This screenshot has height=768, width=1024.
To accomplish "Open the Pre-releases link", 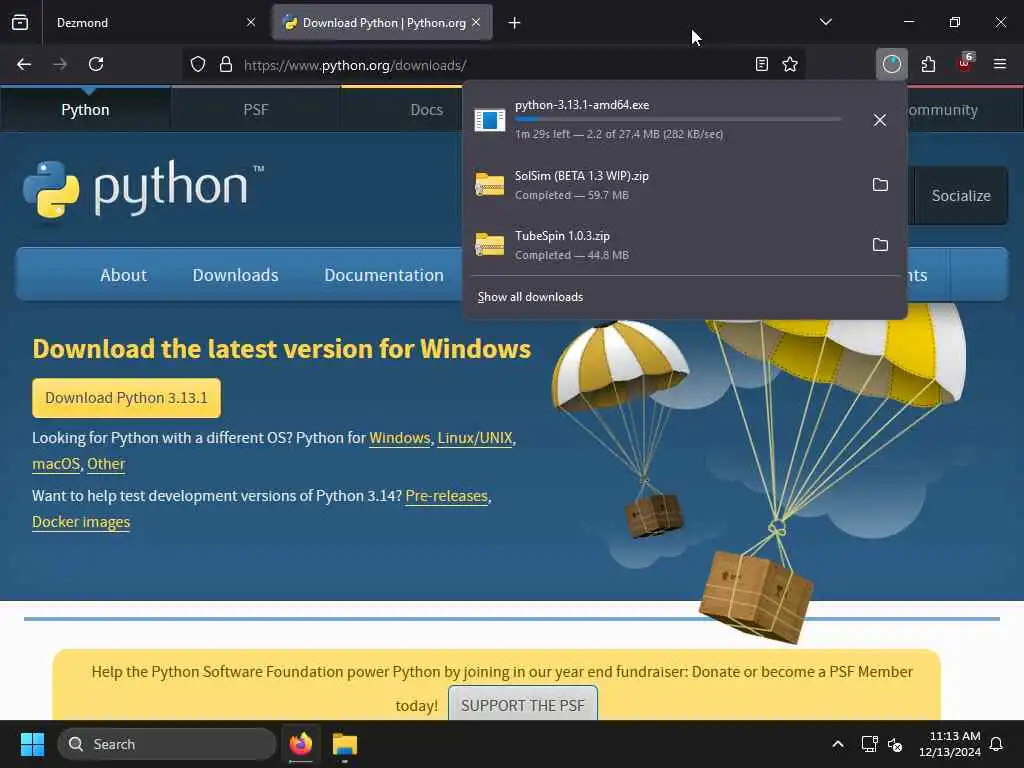I will pyautogui.click(x=447, y=496).
